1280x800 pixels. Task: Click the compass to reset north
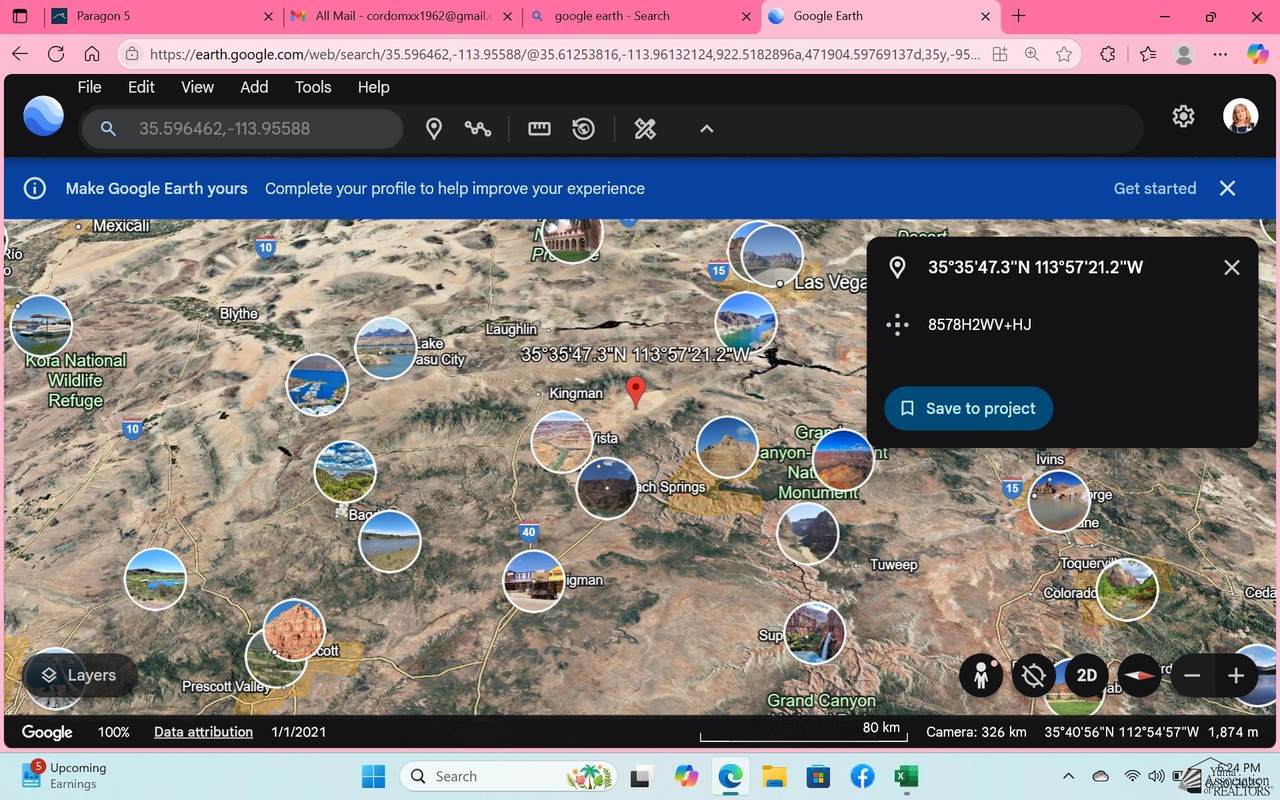1139,675
